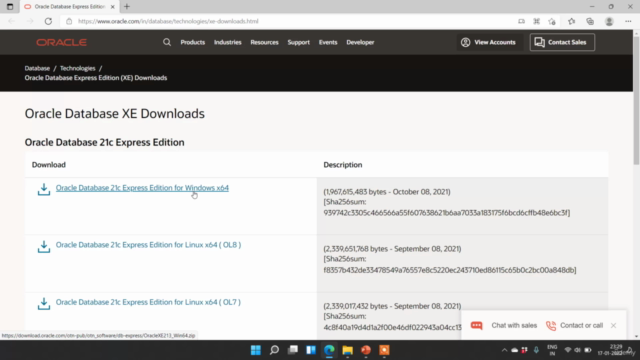This screenshot has width=640, height=360.
Task: Click download icon beside Linux x64 OL8
Action: (44, 246)
